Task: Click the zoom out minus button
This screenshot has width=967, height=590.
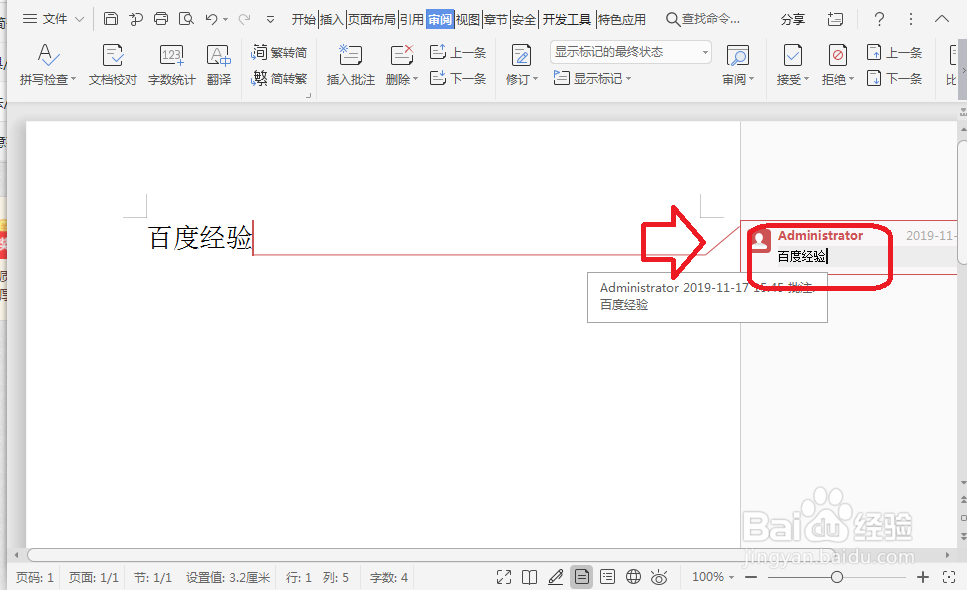Action: point(751,578)
